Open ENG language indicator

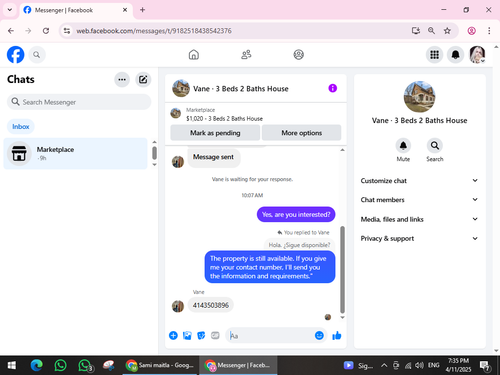click(x=433, y=365)
